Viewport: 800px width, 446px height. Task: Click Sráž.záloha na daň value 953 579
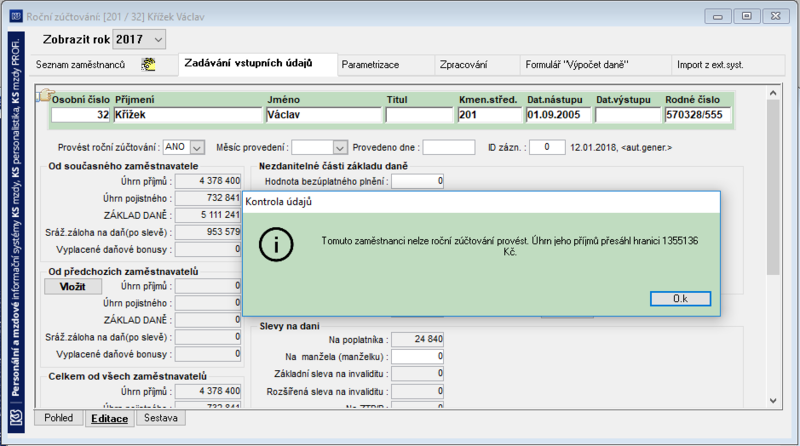tap(208, 232)
